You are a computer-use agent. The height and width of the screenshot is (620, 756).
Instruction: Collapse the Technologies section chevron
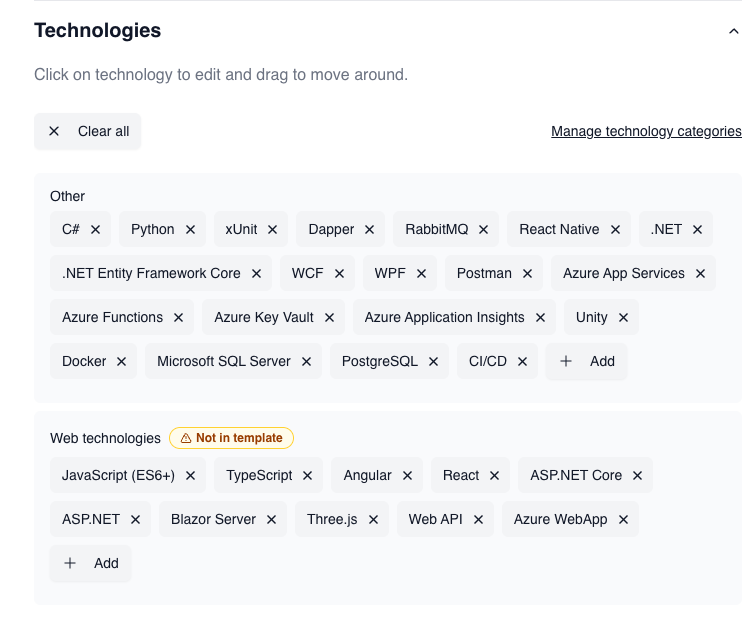tap(734, 31)
